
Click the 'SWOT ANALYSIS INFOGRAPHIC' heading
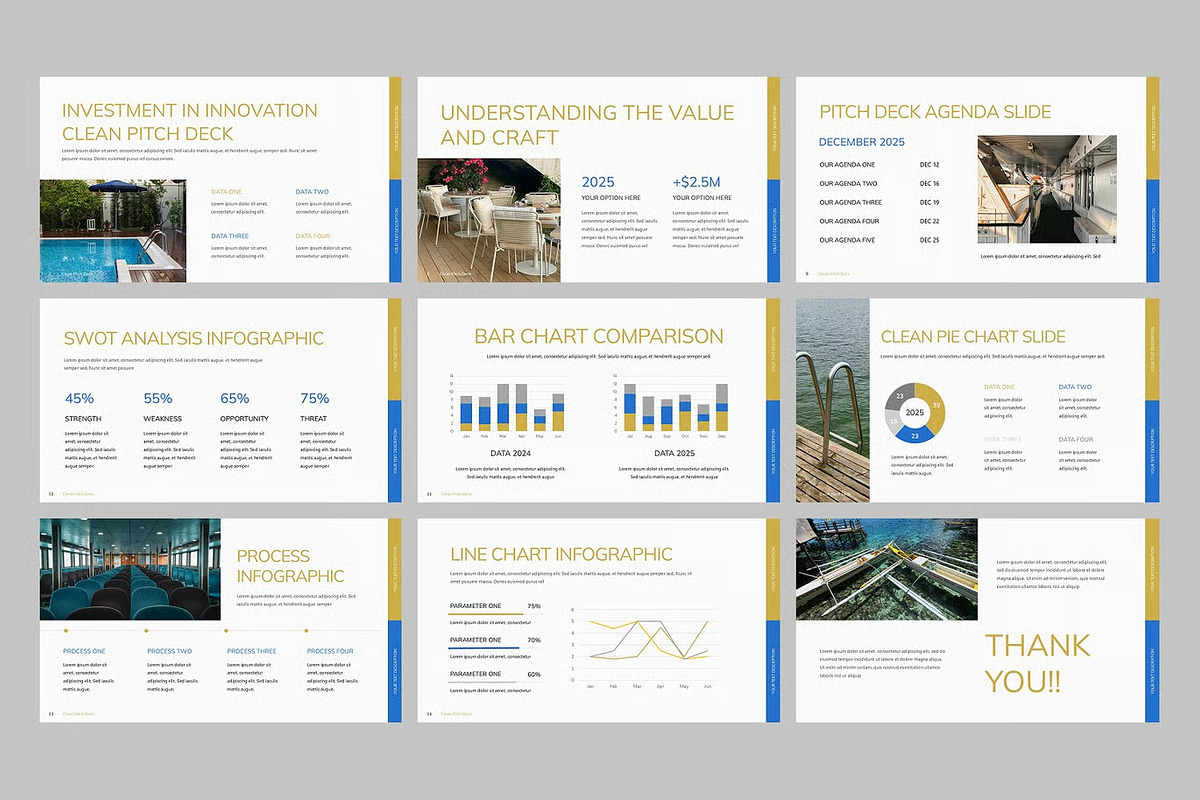tap(194, 339)
